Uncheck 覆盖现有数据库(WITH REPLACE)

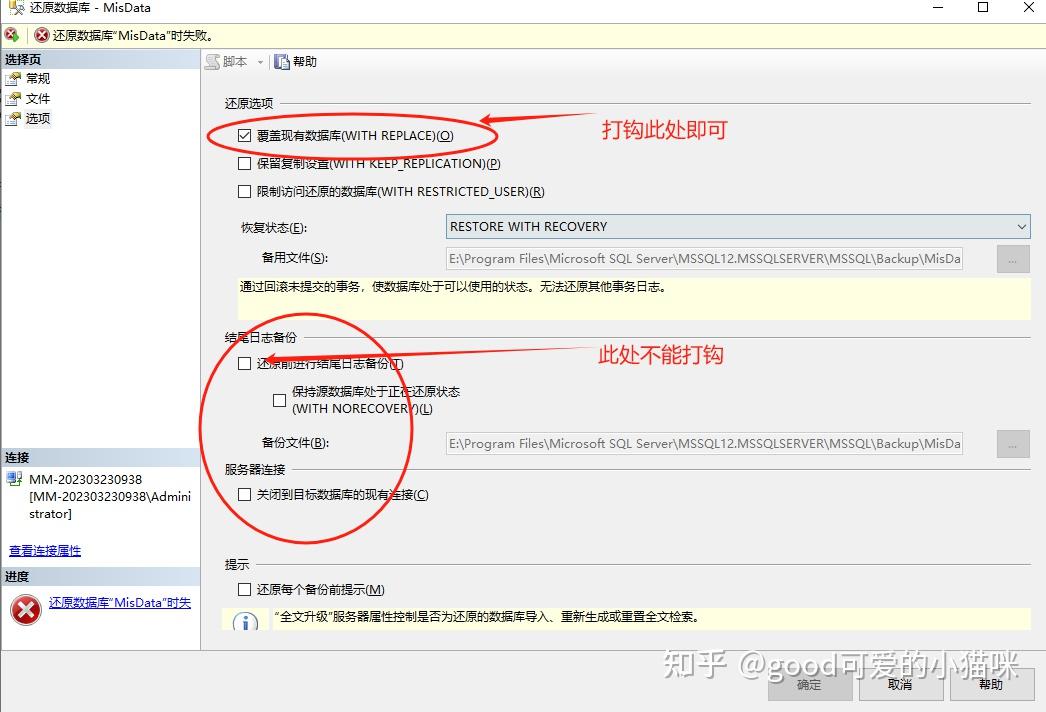(x=244, y=135)
